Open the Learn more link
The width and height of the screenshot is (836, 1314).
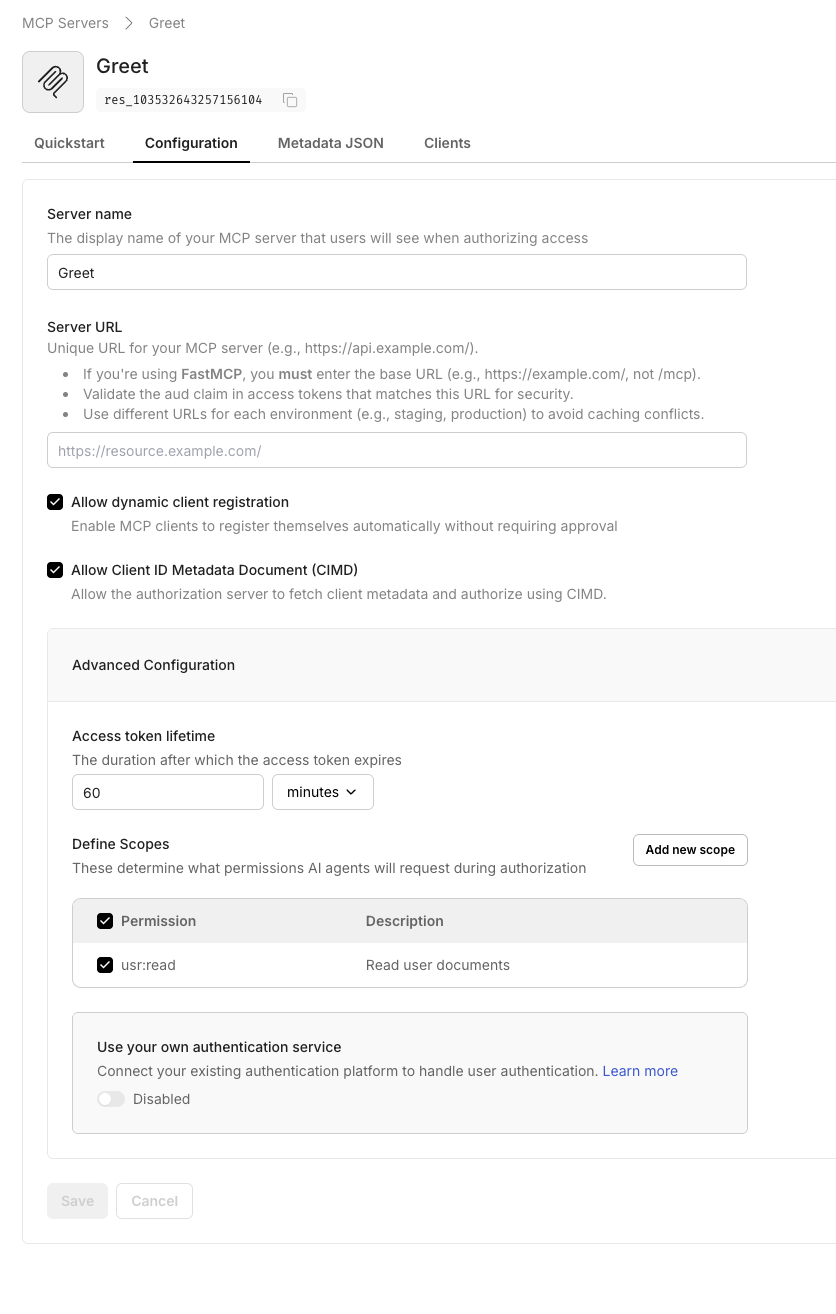coord(640,1071)
